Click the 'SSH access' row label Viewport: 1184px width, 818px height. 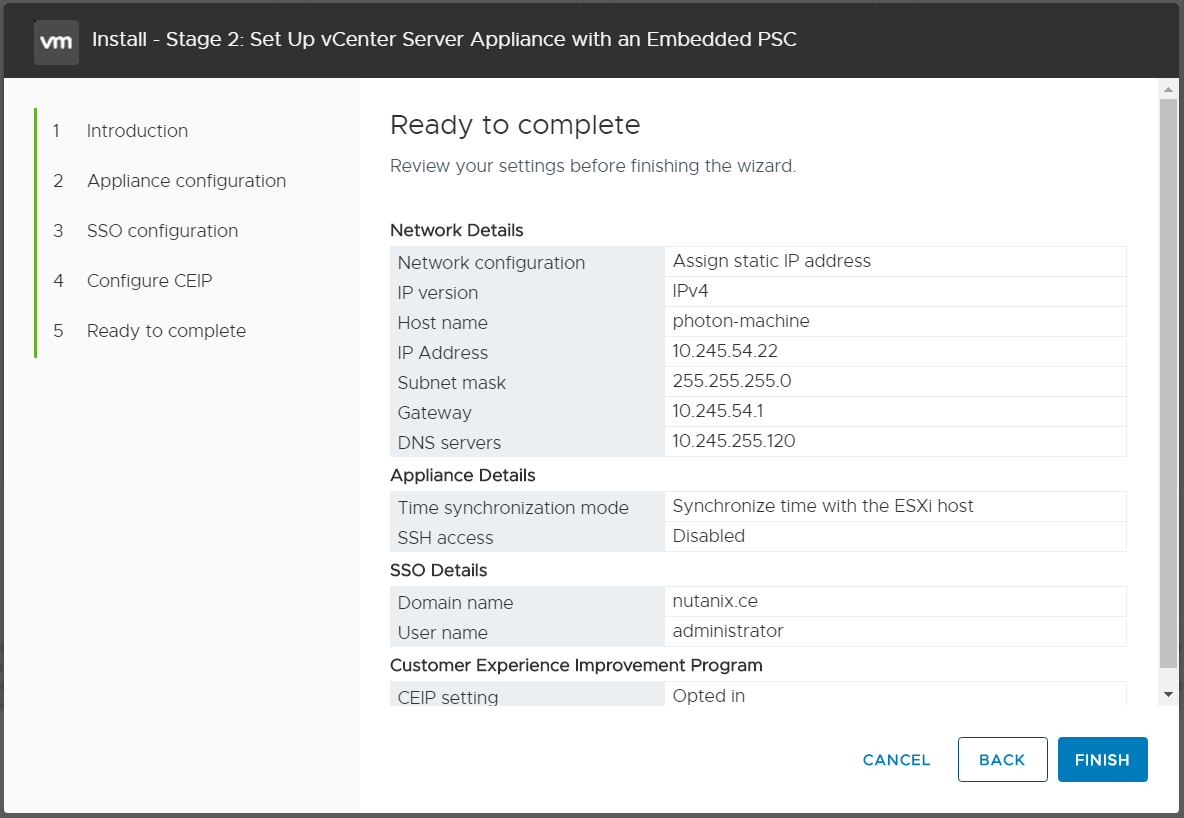tap(446, 538)
